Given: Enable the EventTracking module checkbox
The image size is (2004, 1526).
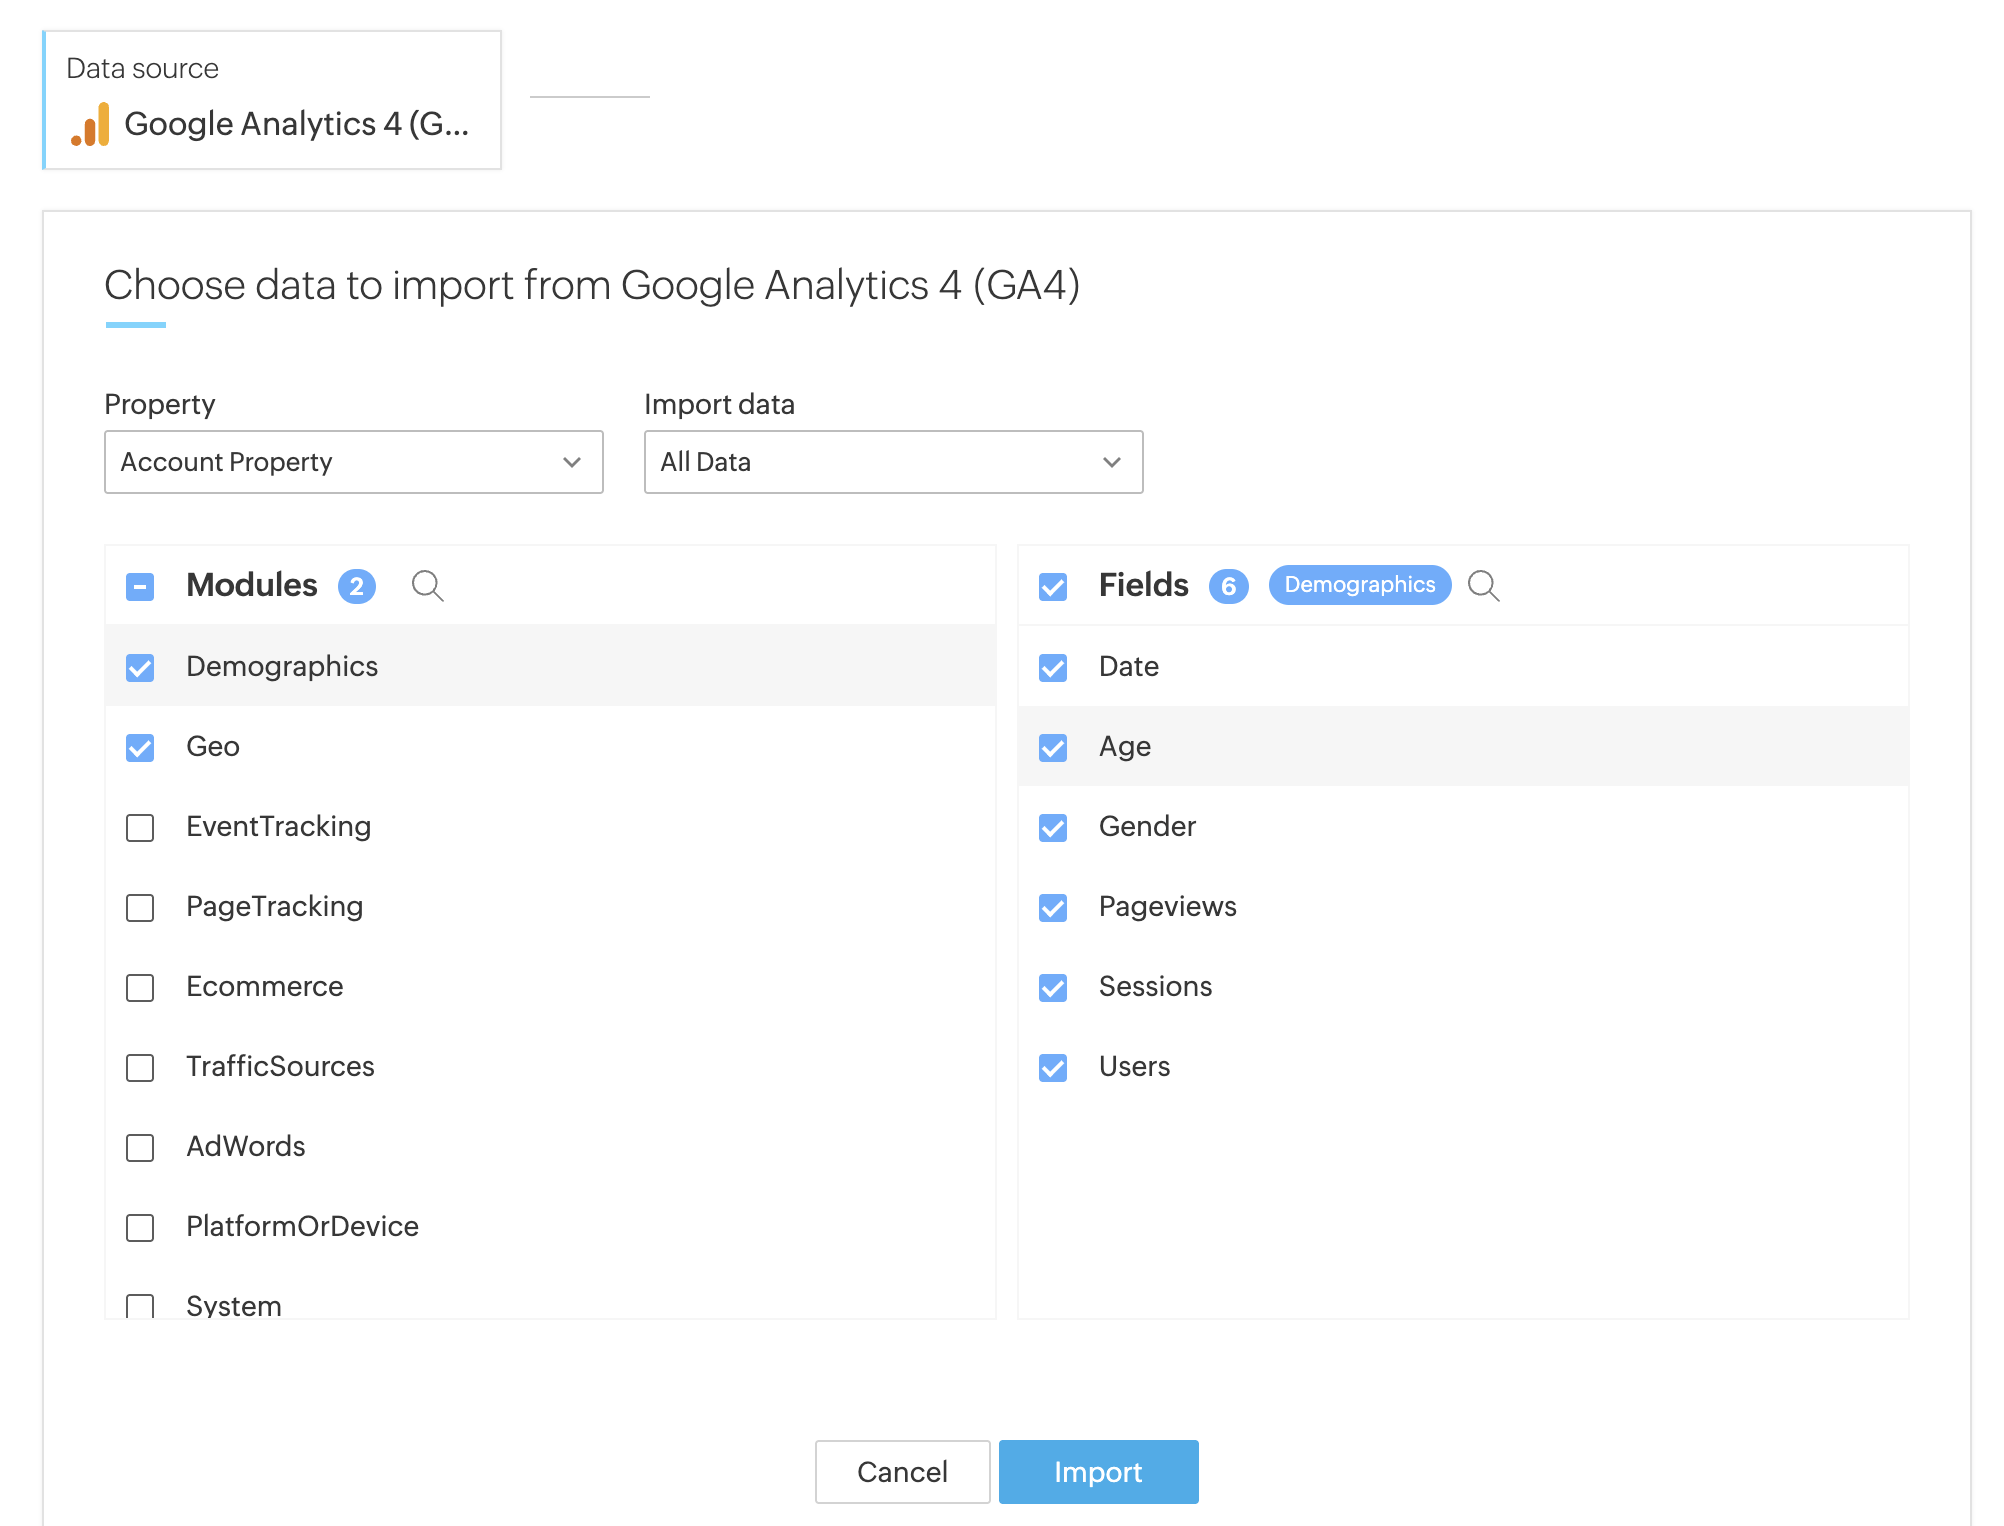Looking at the screenshot, I should [140, 828].
